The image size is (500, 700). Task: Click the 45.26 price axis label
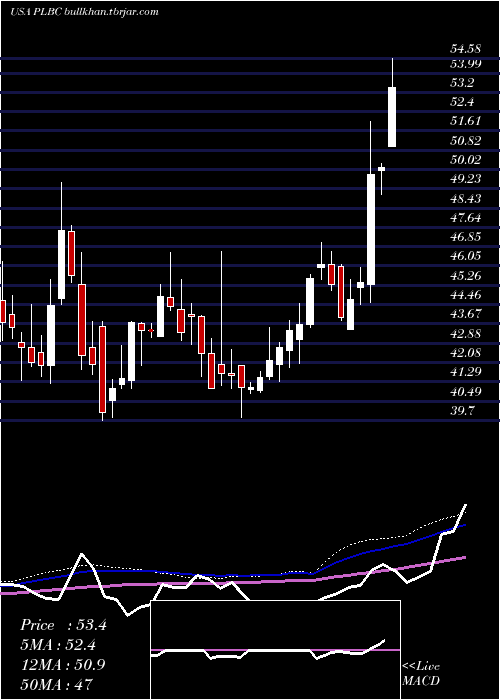pyautogui.click(x=465, y=276)
